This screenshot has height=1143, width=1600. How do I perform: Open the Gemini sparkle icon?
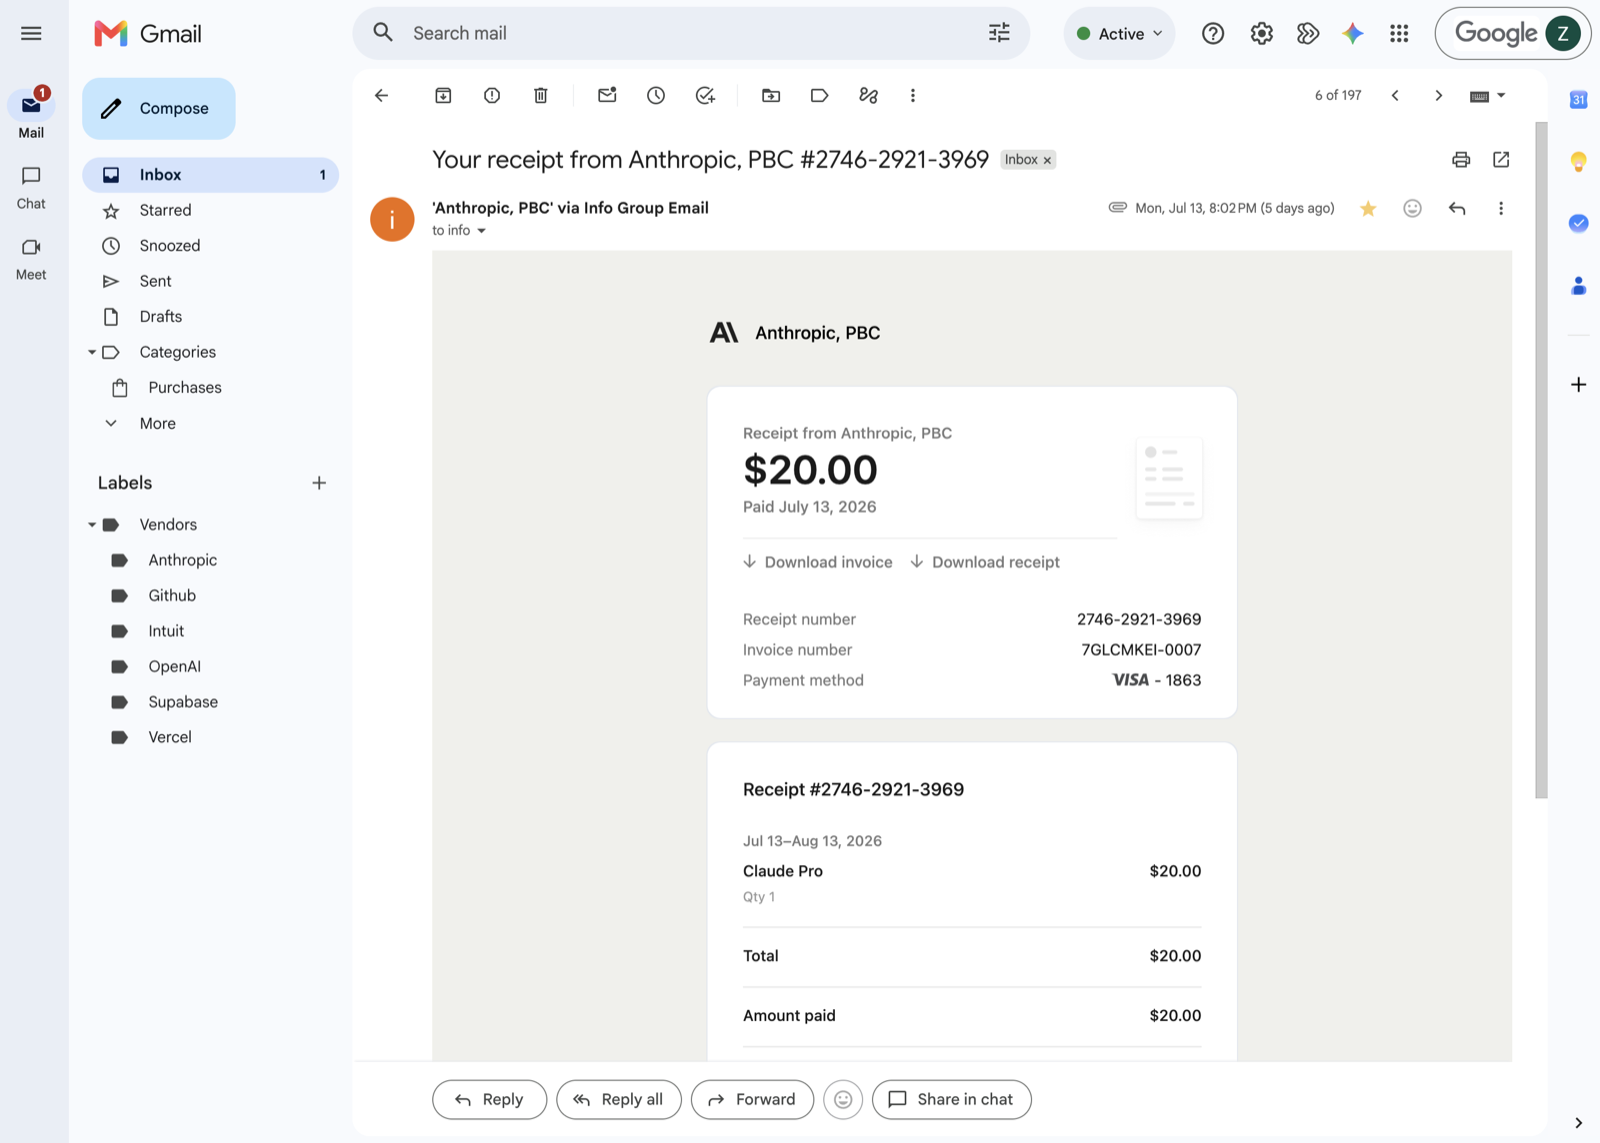point(1353,33)
